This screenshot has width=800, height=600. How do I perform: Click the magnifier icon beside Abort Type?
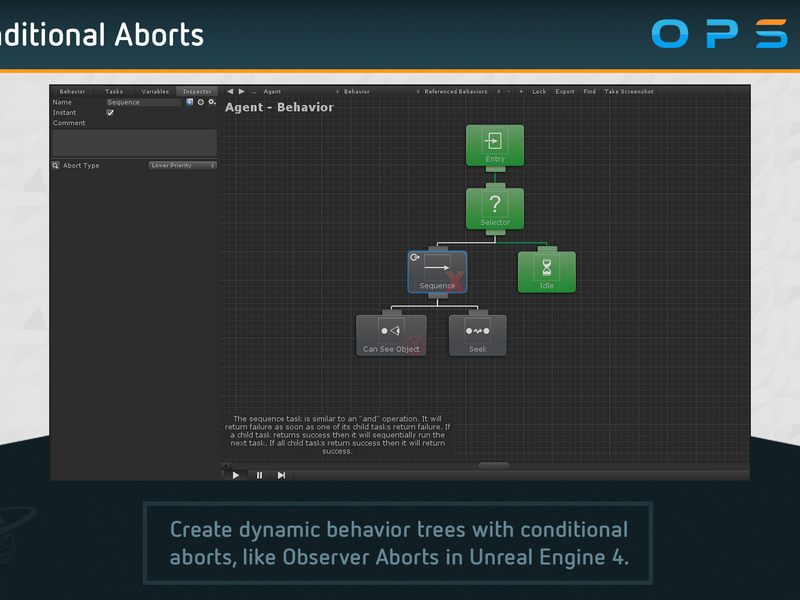click(56, 165)
